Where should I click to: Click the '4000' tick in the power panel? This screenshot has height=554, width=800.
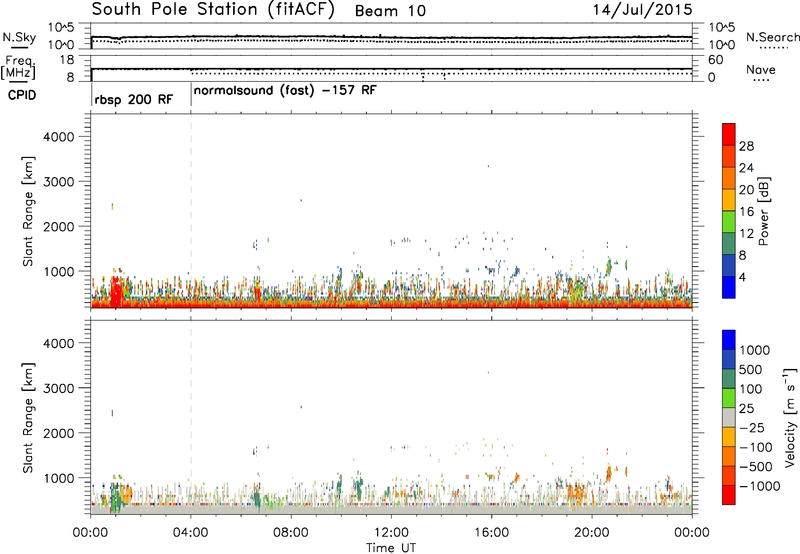pyautogui.click(x=58, y=137)
